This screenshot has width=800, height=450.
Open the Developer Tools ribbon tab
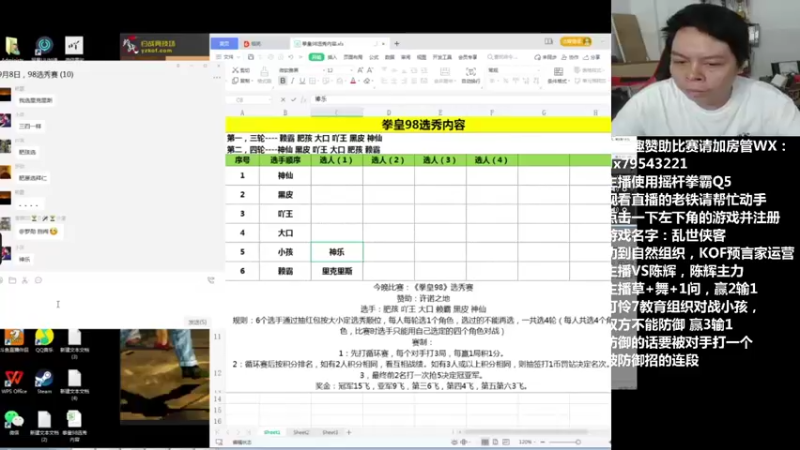coord(442,57)
